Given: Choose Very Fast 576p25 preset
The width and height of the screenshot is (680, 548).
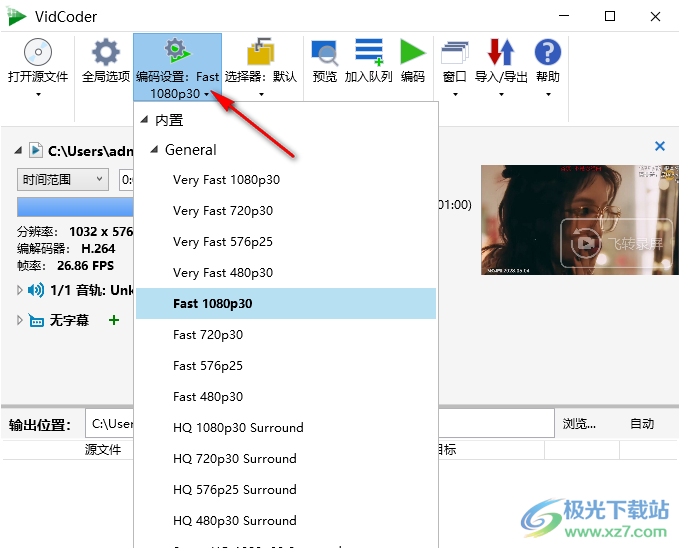Looking at the screenshot, I should pyautogui.click(x=286, y=241).
